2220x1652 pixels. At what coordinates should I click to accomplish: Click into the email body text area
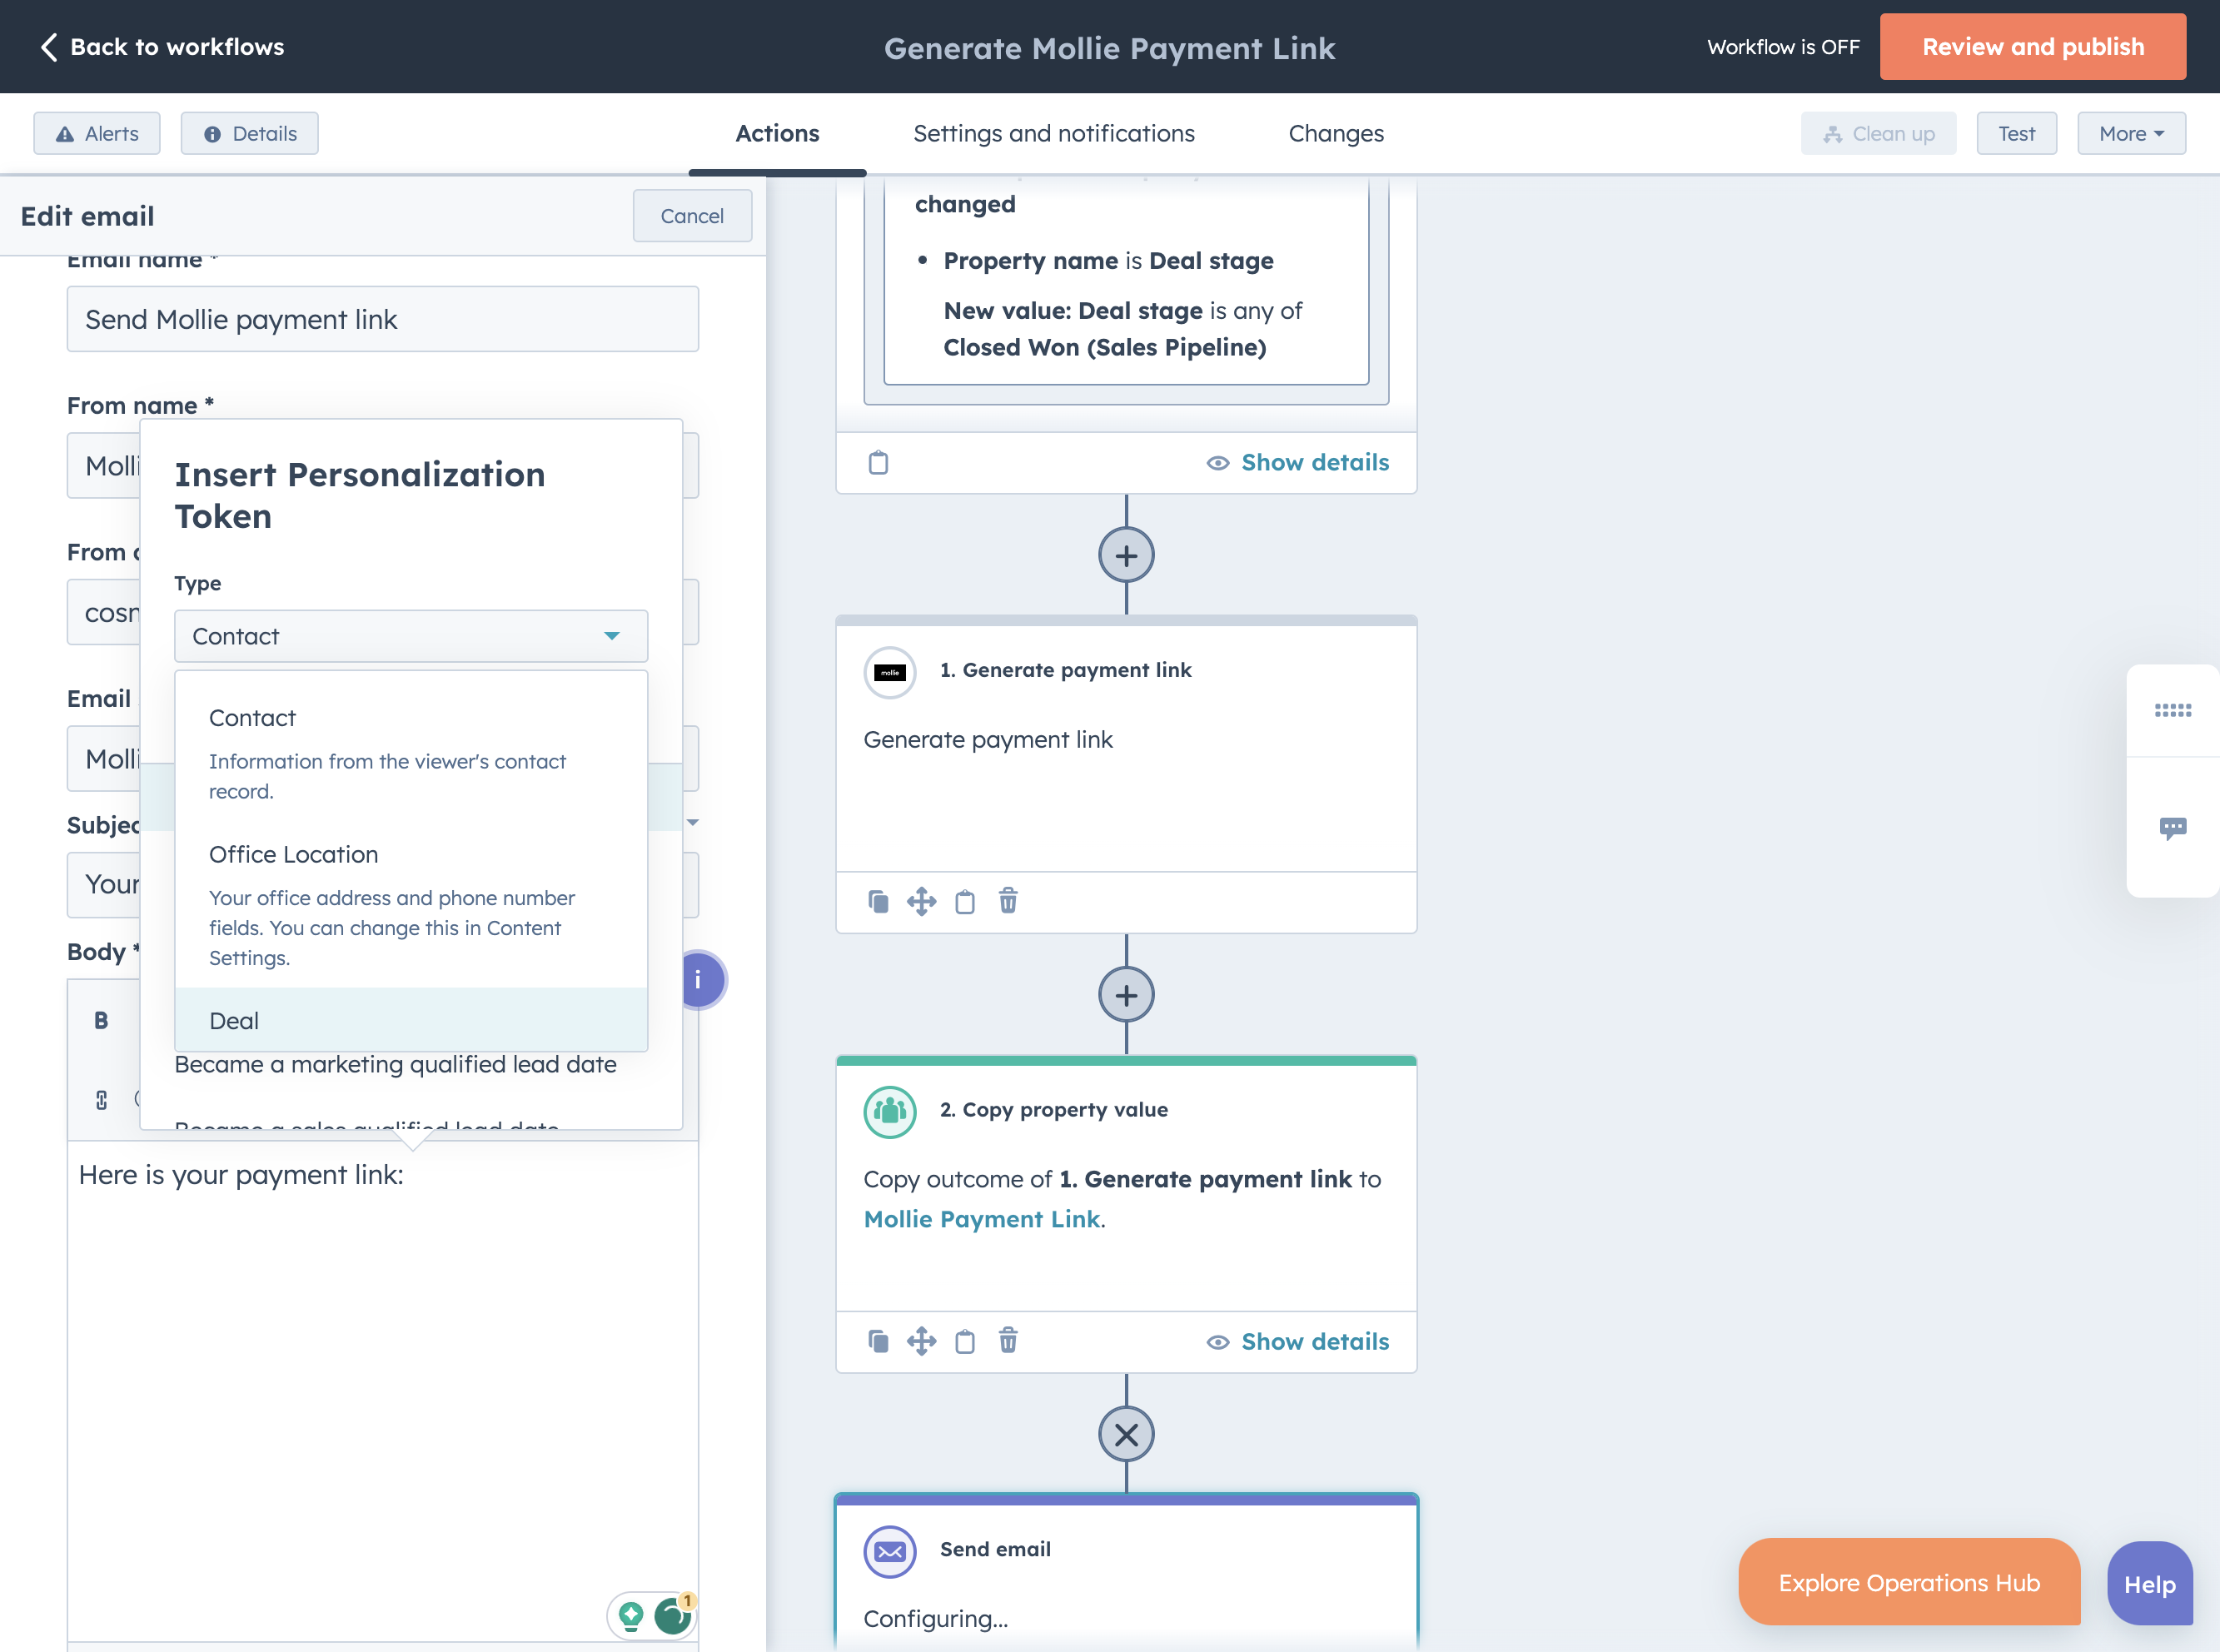point(383,1390)
